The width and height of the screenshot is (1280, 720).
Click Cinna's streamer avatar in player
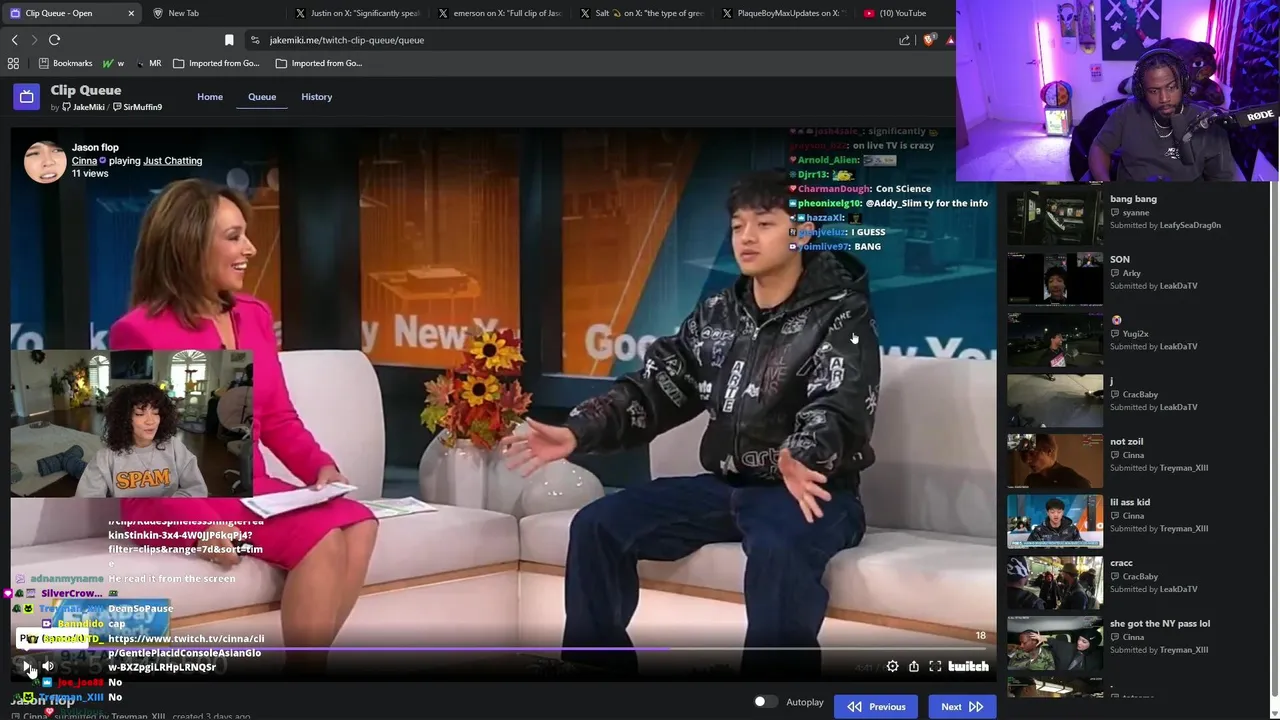point(45,162)
